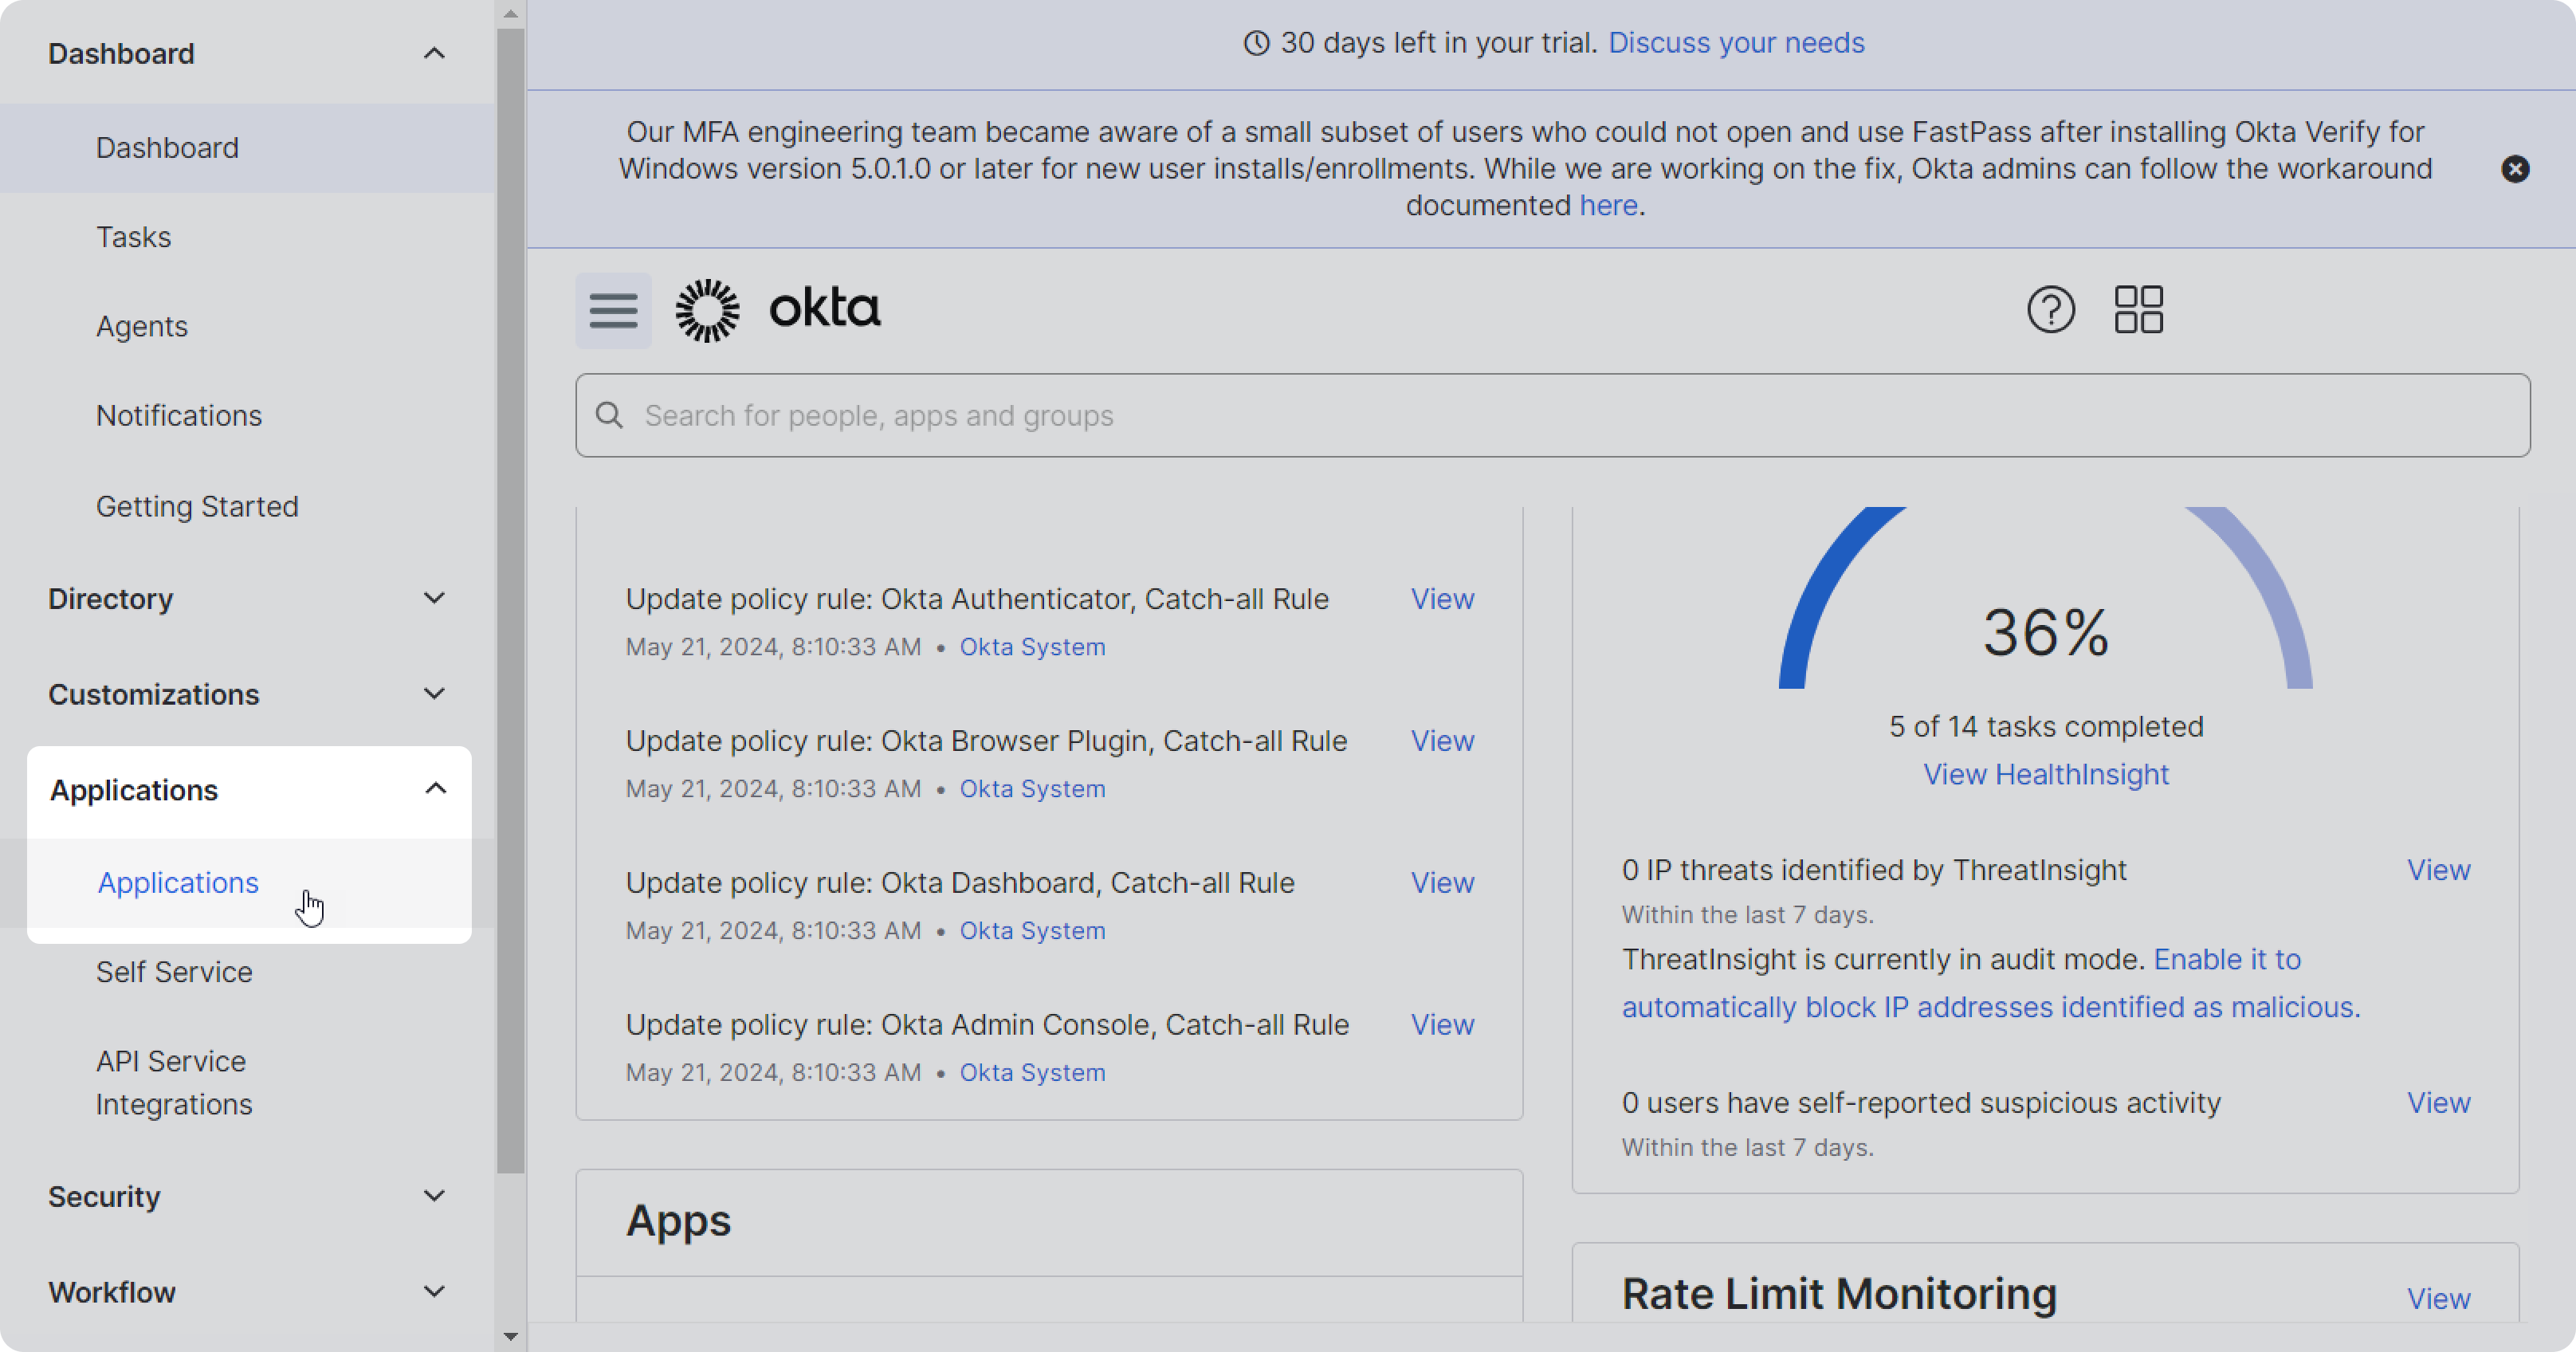
Task: Open the Applications submenu link
Action: pos(178,883)
